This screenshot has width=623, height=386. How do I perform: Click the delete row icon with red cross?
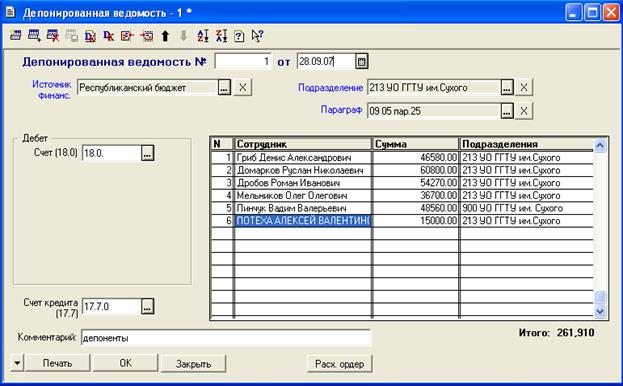tap(53, 36)
